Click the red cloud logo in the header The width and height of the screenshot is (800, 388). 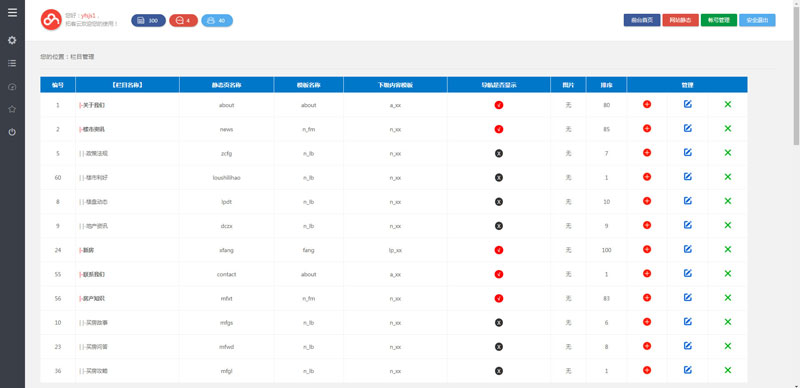pyautogui.click(x=51, y=20)
